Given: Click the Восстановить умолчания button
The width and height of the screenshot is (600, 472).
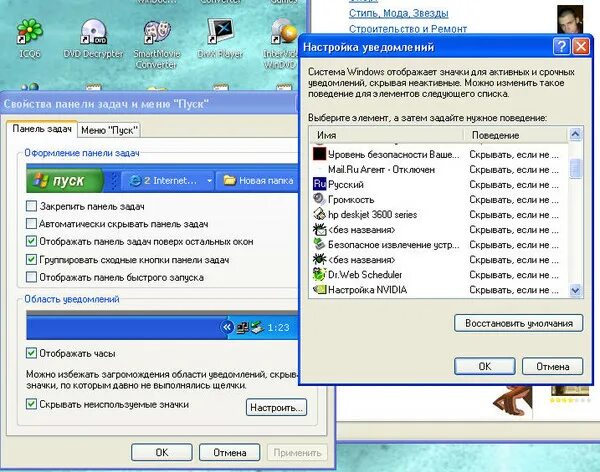Looking at the screenshot, I should click(518, 323).
